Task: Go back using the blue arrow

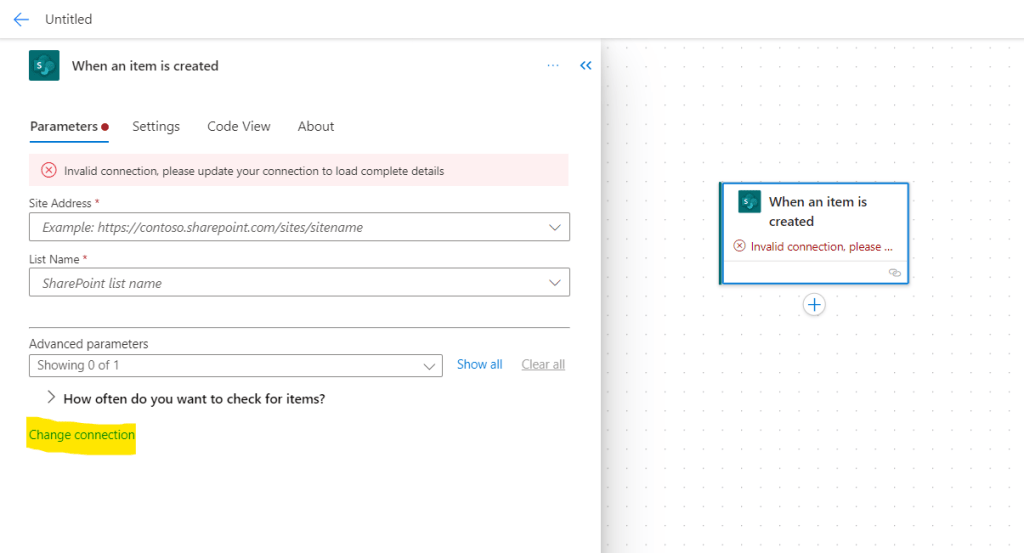Action: pyautogui.click(x=21, y=20)
